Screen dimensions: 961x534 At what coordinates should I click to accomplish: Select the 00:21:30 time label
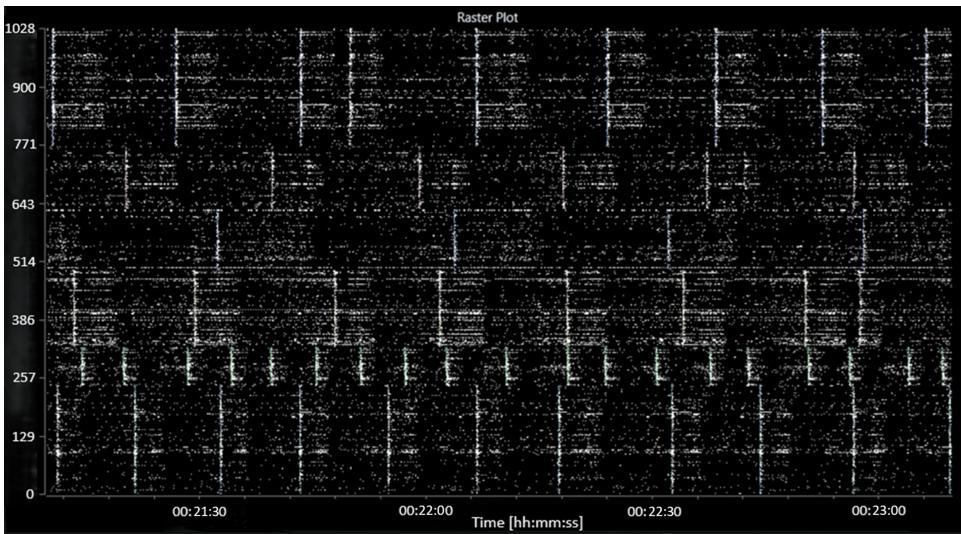[x=199, y=510]
